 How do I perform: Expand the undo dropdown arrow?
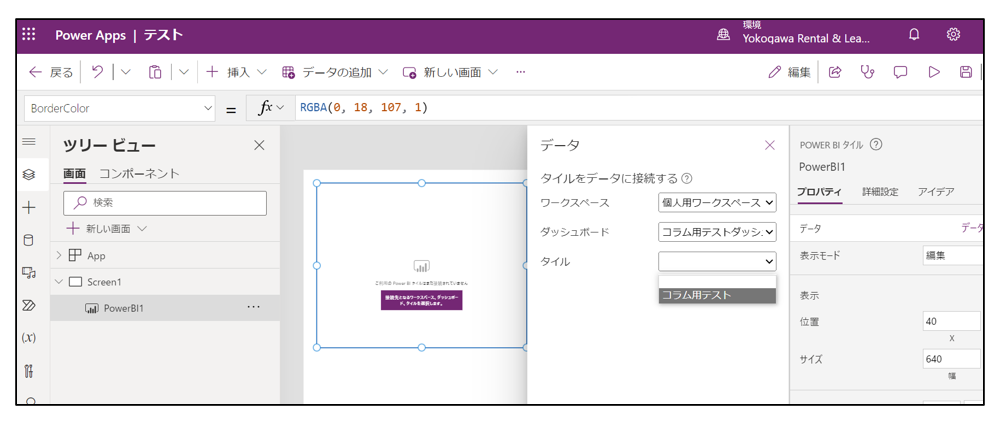[x=125, y=72]
